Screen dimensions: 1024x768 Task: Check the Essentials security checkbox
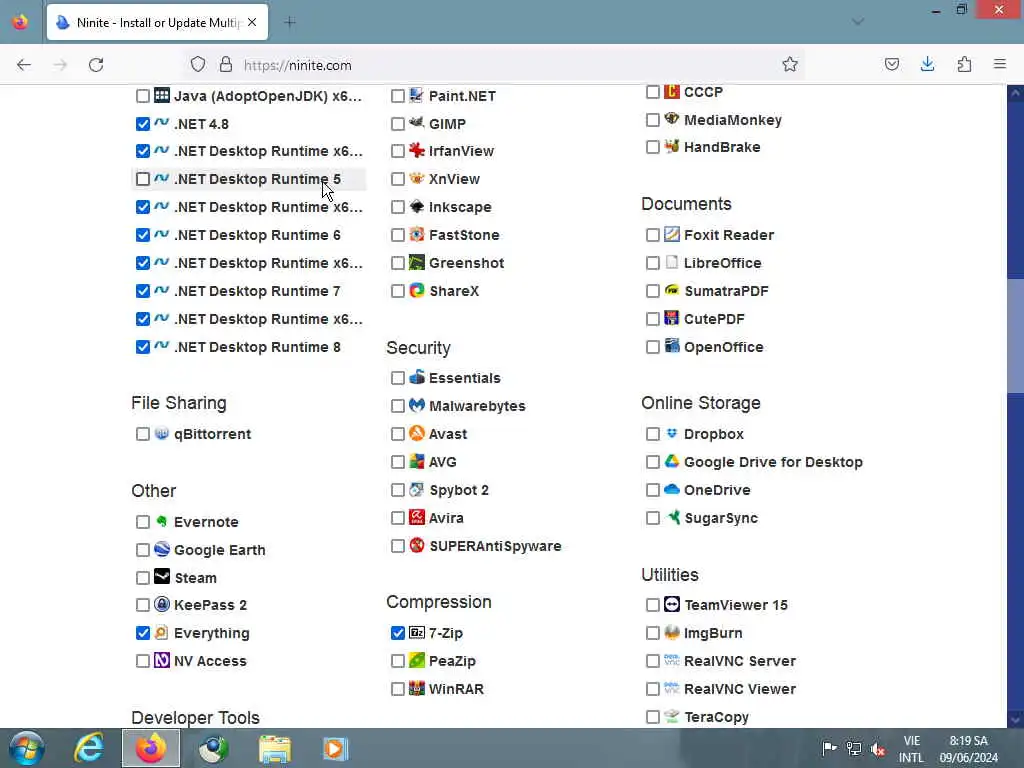(x=398, y=378)
